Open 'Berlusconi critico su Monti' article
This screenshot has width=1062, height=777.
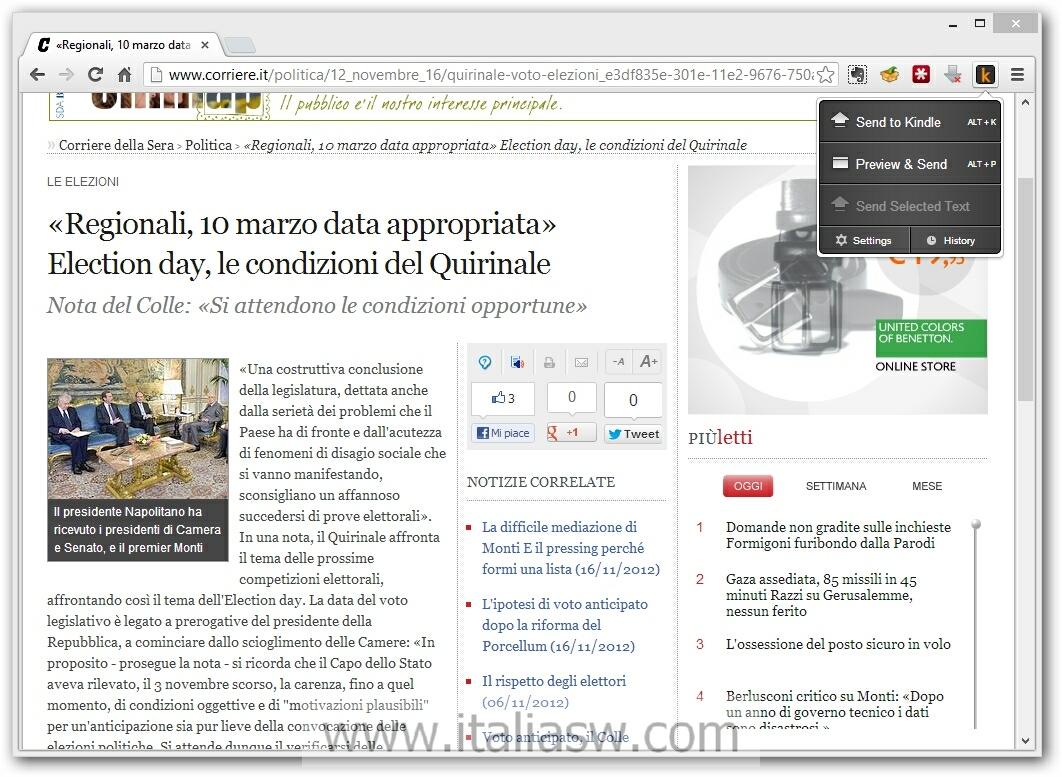coord(834,708)
